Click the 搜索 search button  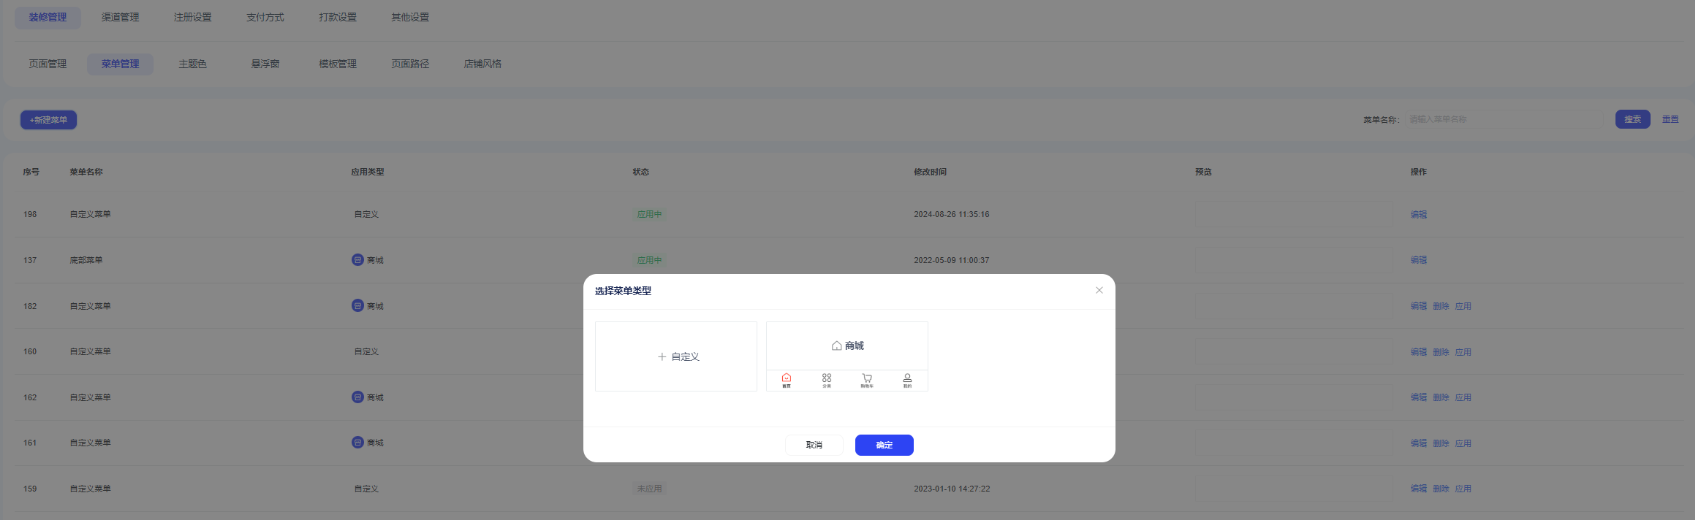tap(1632, 119)
